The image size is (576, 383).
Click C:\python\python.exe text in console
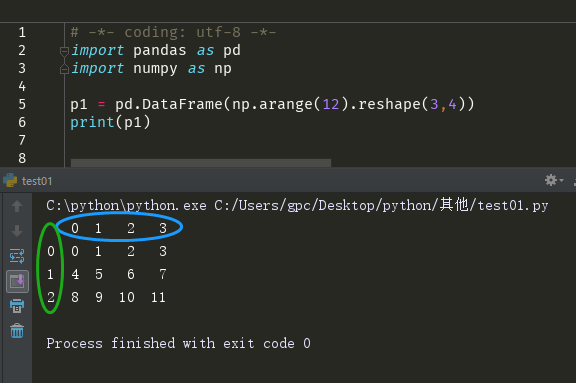[x=126, y=205]
